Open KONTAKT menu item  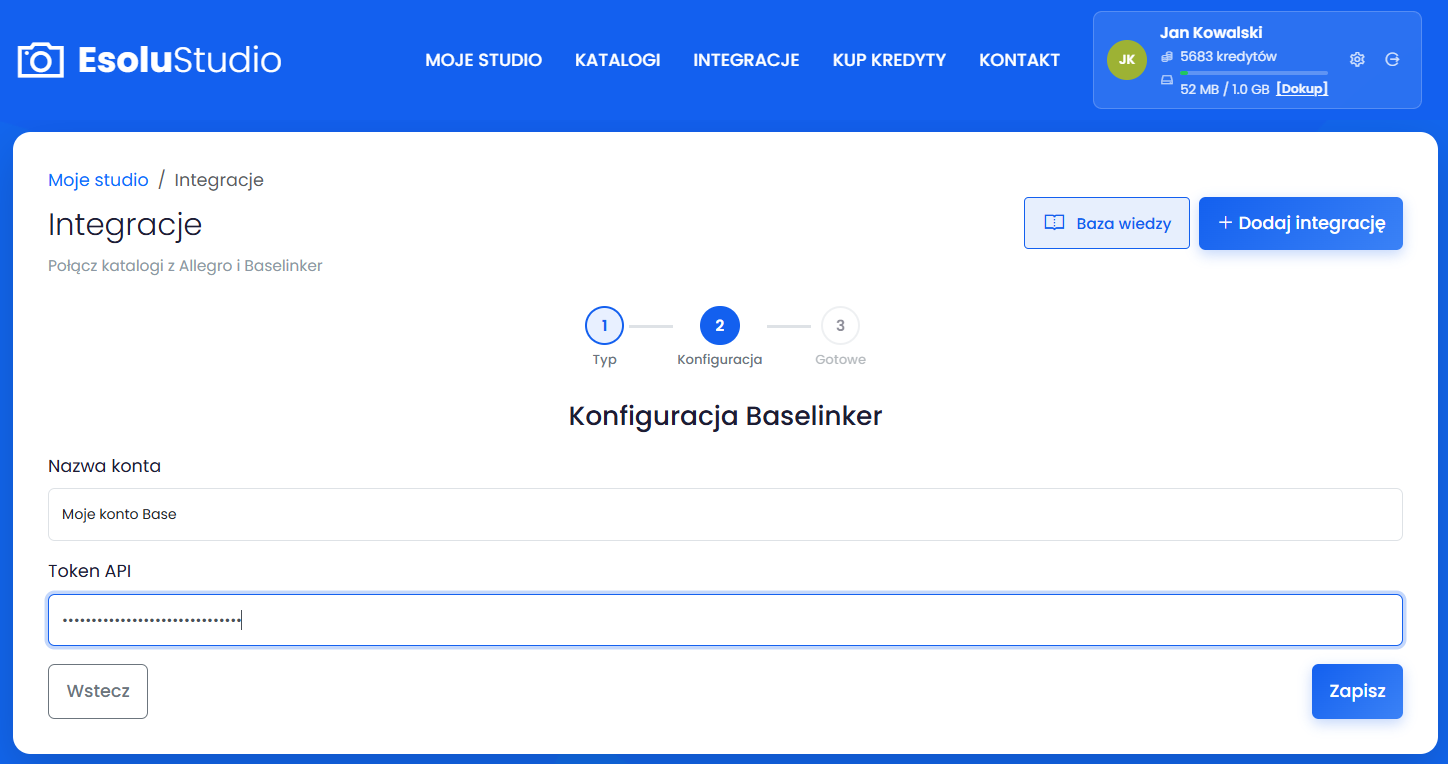(x=1019, y=60)
